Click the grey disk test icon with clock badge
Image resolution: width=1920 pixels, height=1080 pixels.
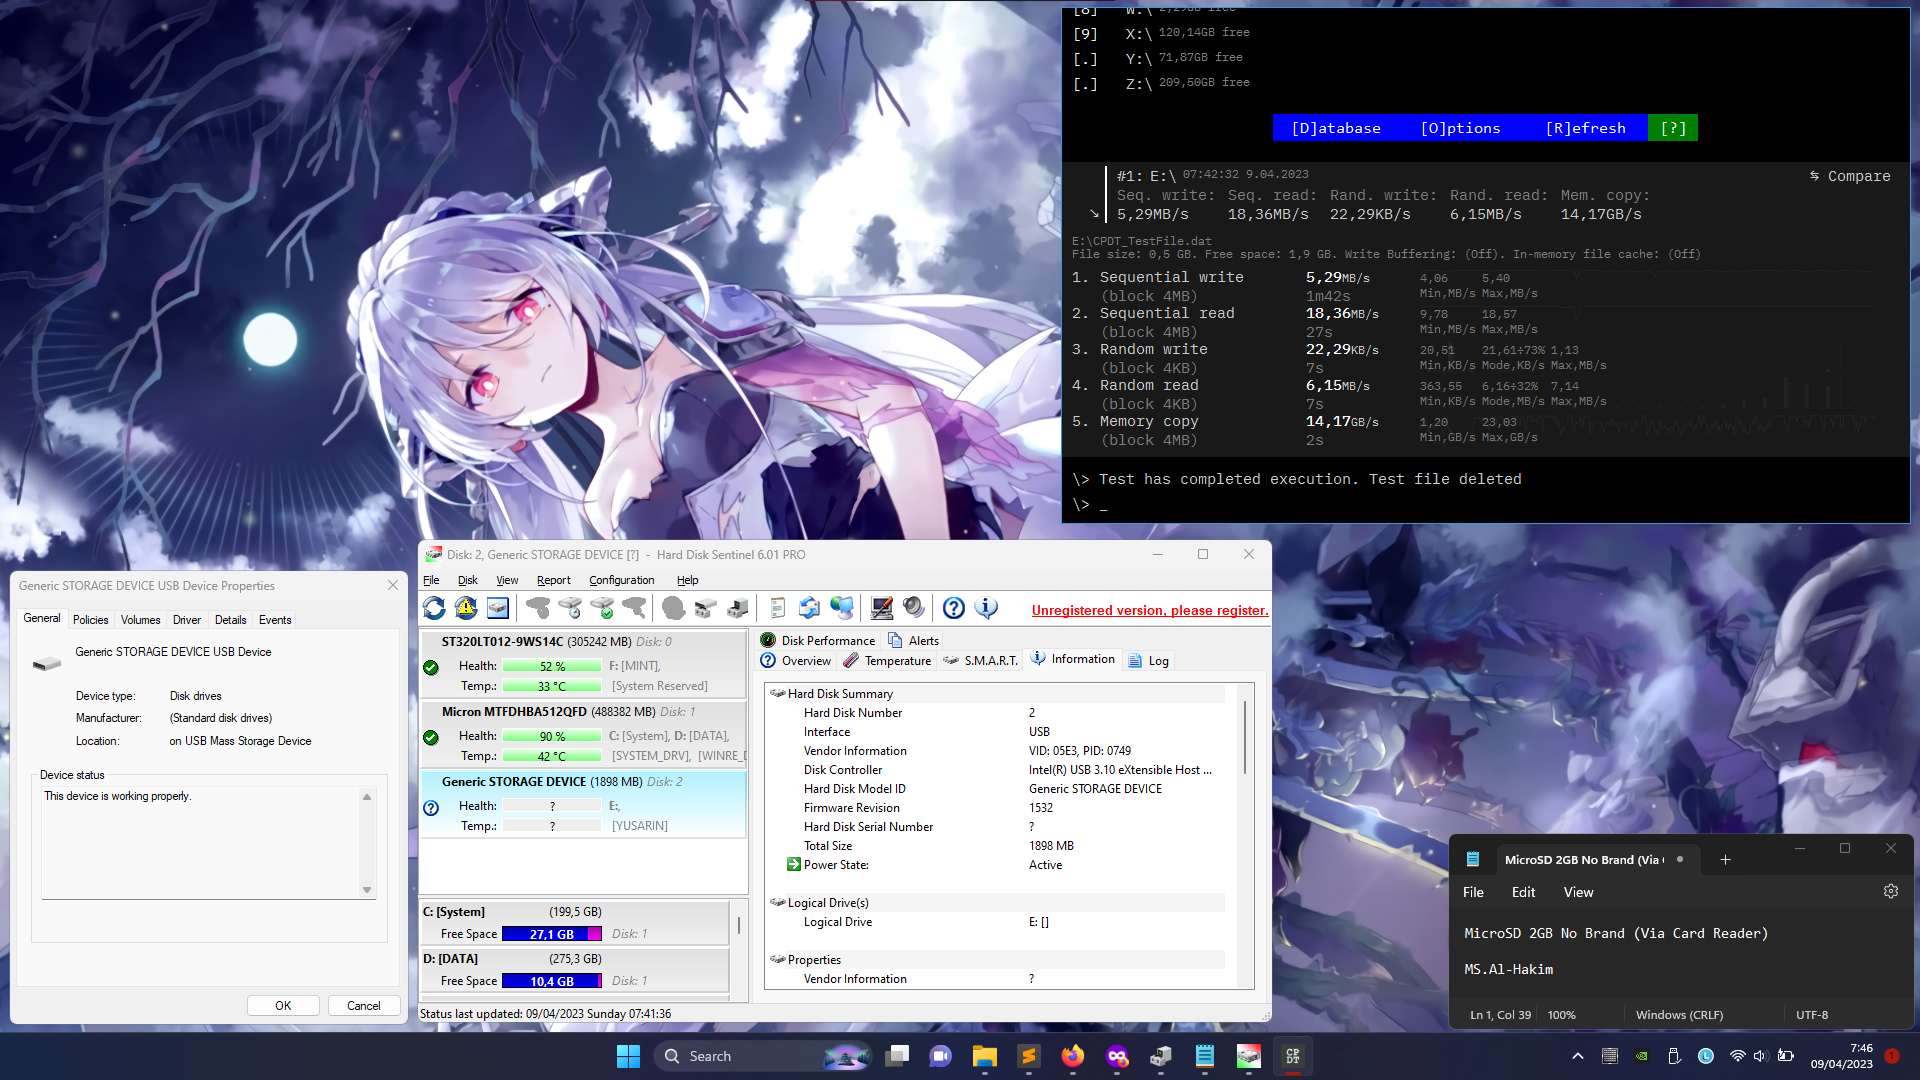[570, 608]
